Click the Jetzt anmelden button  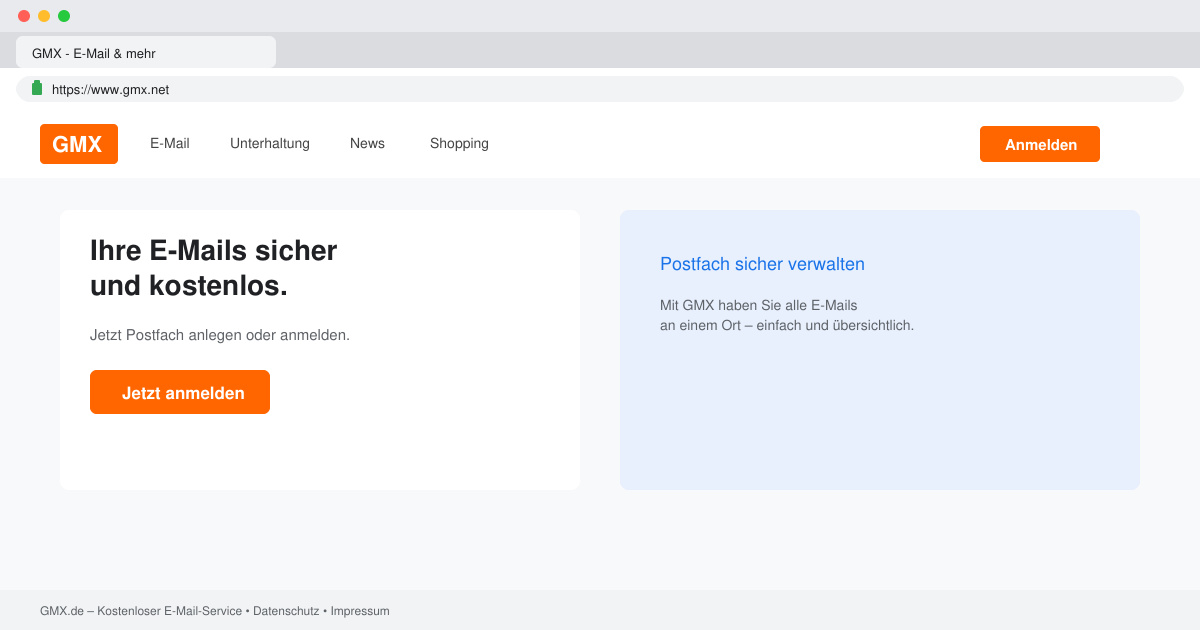[180, 392]
